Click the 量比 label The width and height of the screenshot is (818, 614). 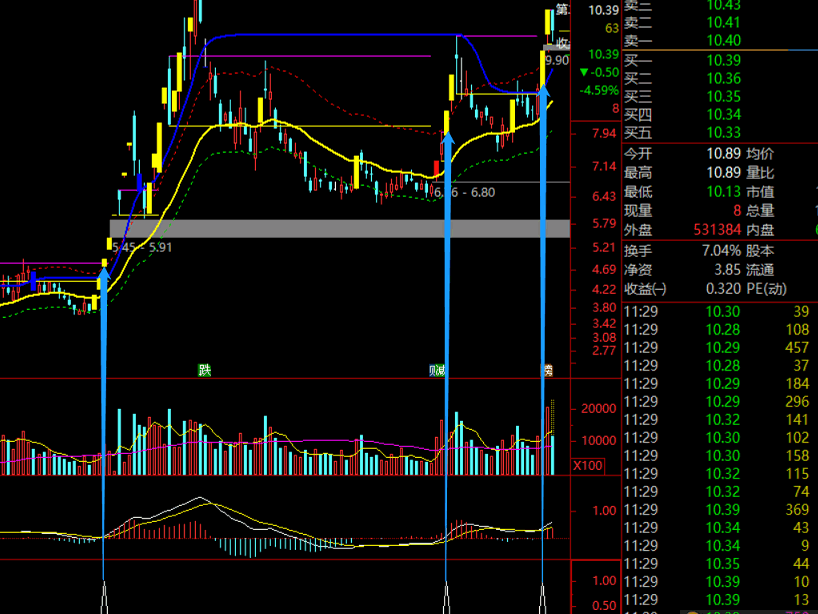(760, 172)
